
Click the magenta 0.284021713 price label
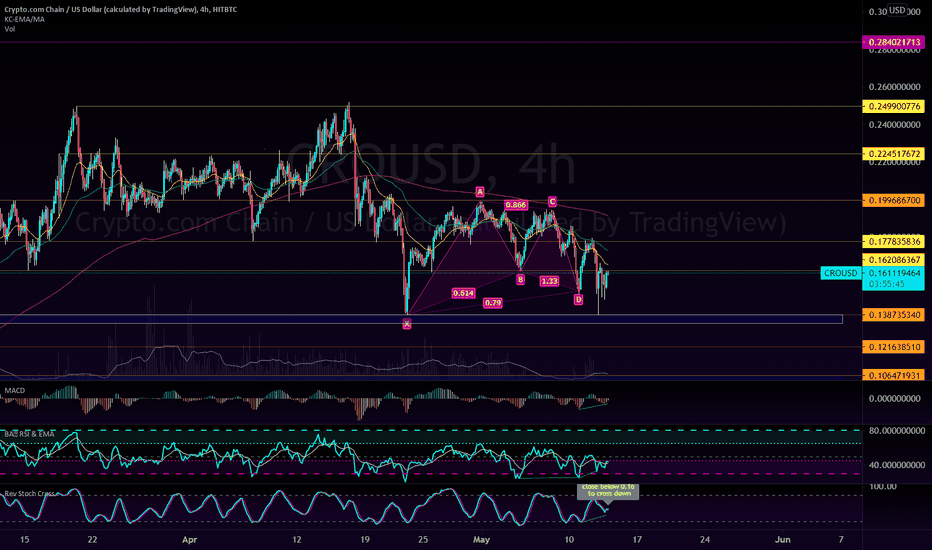pos(893,42)
